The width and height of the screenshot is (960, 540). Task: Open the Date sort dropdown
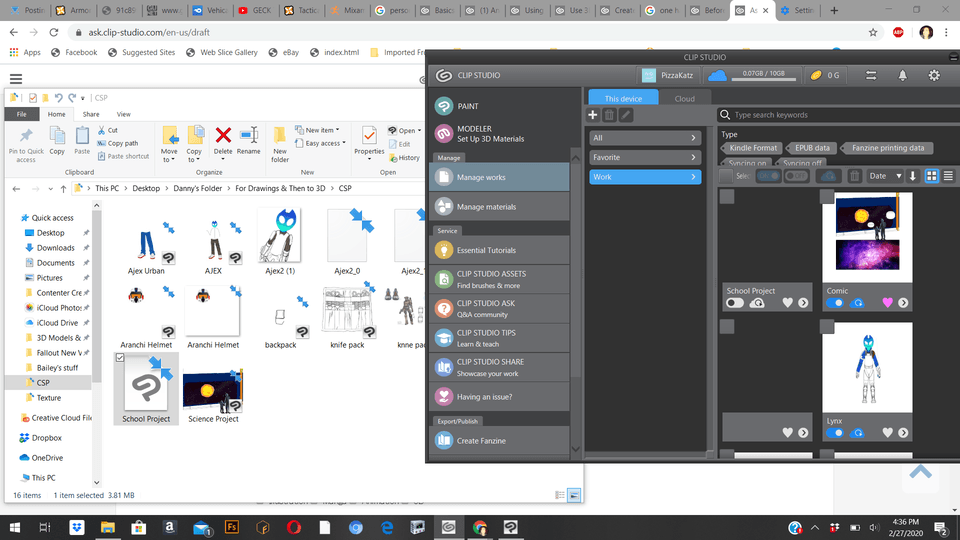point(885,176)
